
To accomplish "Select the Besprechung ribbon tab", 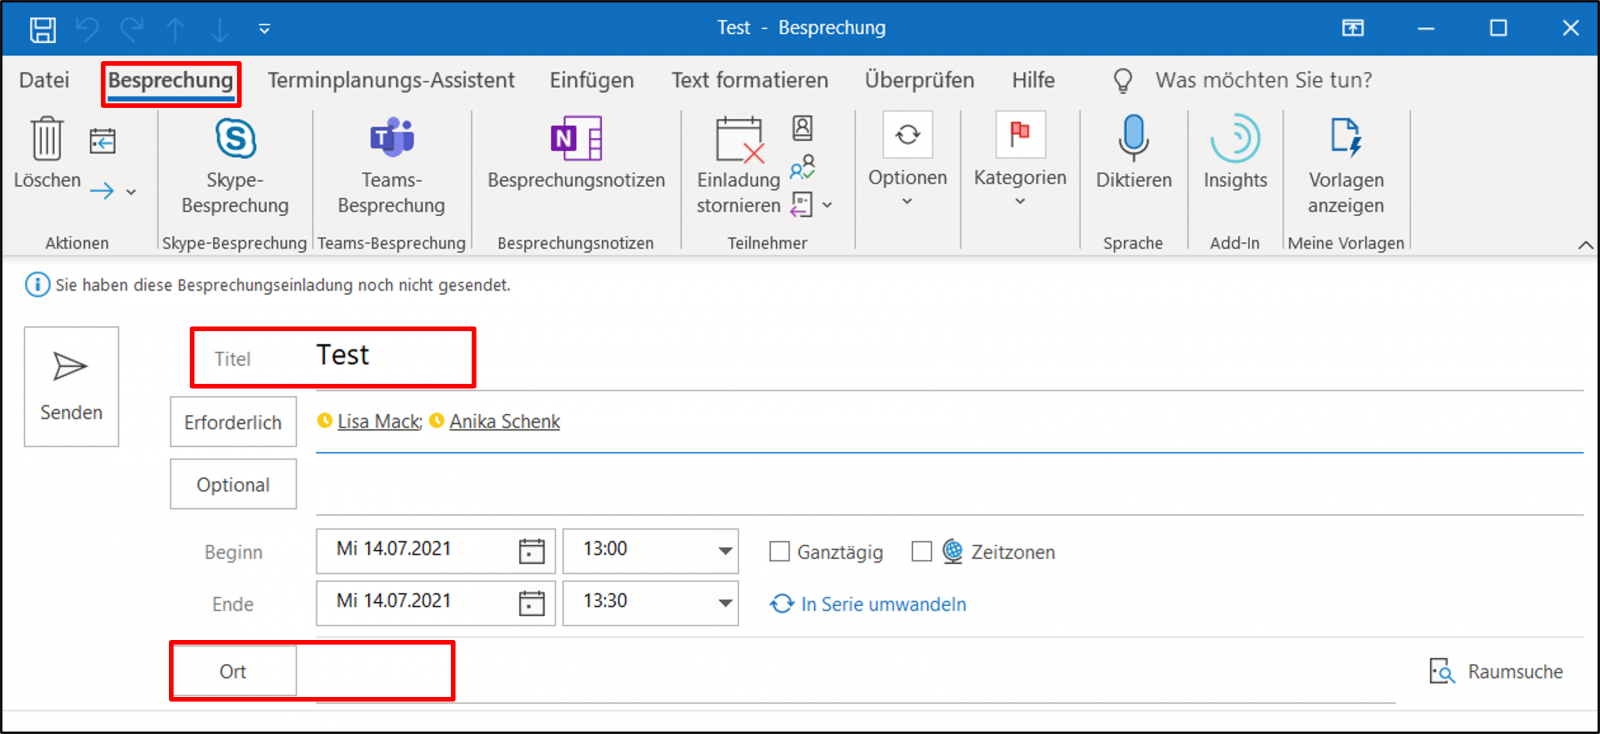I will tap(171, 80).
